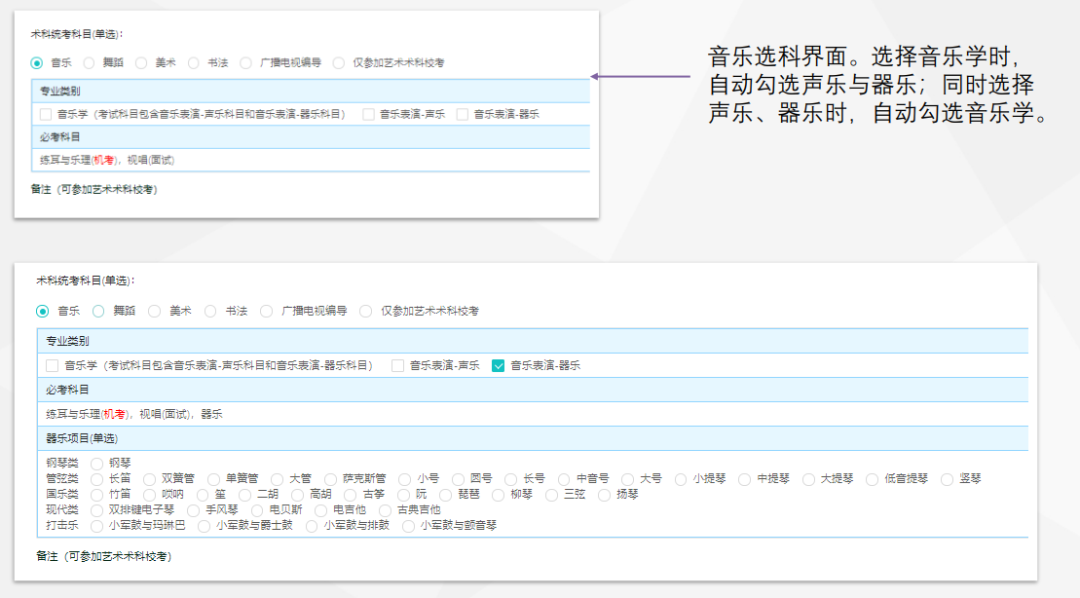Select 舞蹈 radio in lower form
Viewport: 1080px width, 598px height.
coord(98,311)
